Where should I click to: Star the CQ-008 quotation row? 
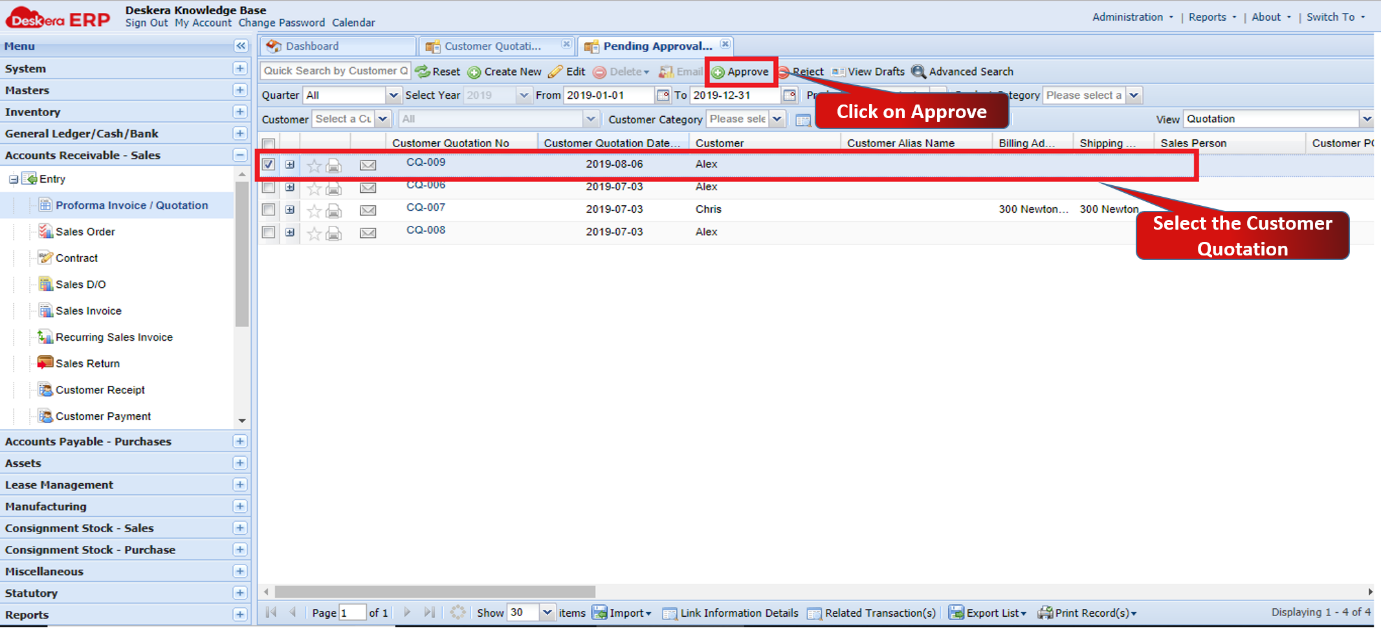coord(314,233)
